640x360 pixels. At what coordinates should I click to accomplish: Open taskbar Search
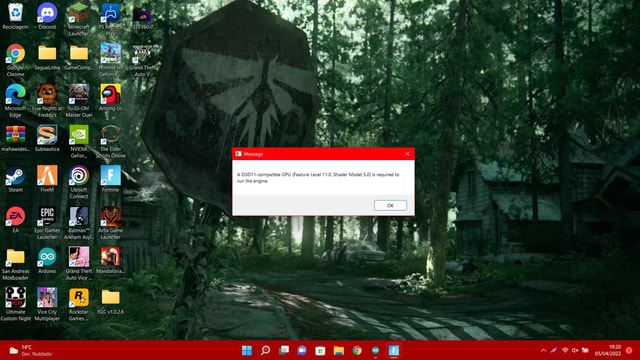(265, 350)
